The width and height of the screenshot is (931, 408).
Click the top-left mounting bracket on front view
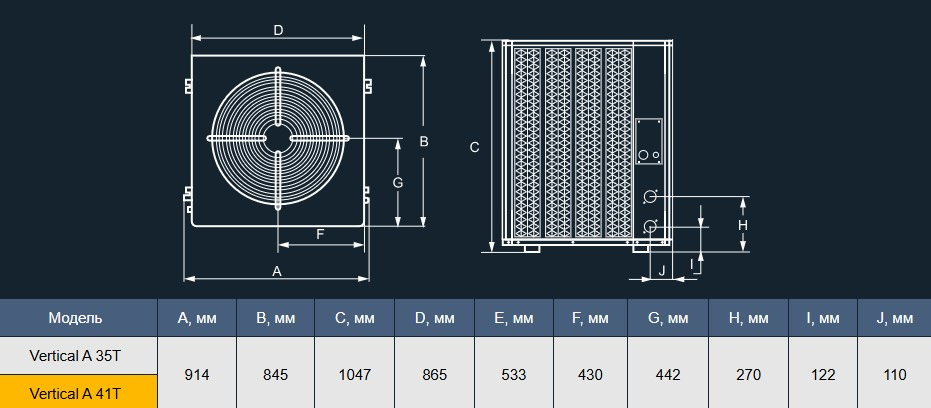[187, 87]
